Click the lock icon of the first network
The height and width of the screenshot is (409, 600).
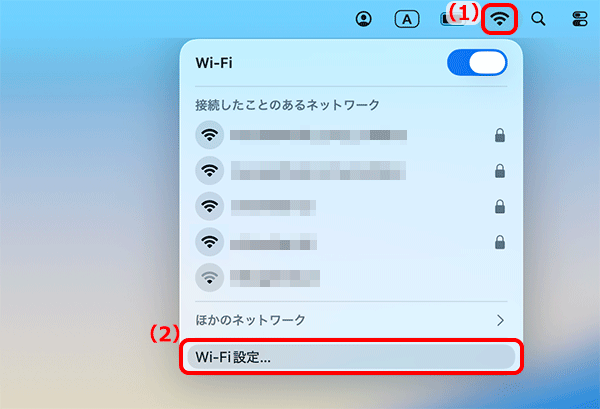499,135
